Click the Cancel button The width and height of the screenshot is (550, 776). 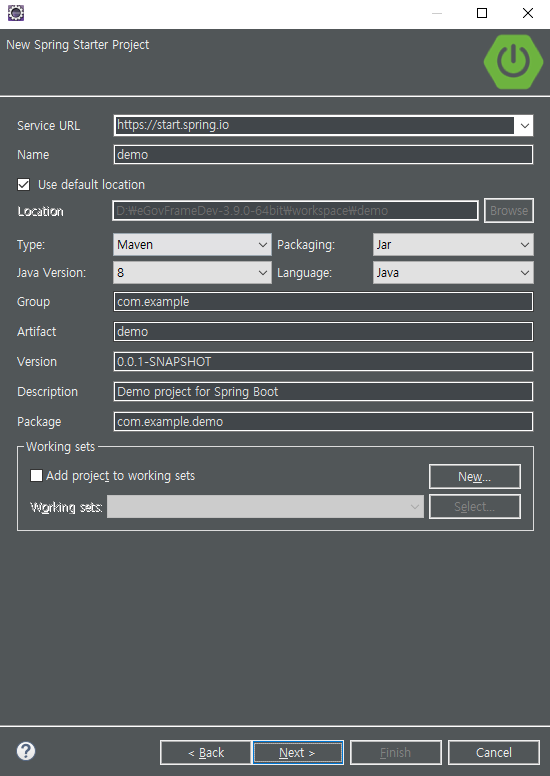tap(494, 753)
